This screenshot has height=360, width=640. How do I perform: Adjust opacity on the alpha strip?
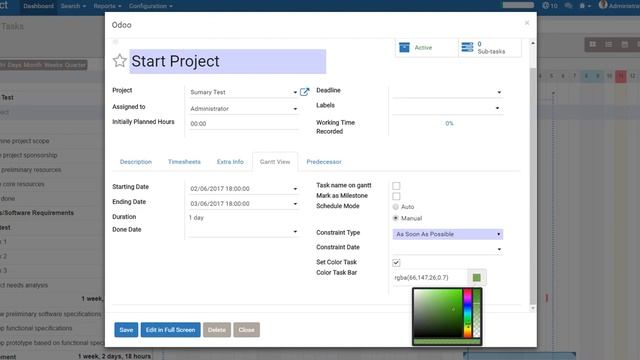(476, 313)
